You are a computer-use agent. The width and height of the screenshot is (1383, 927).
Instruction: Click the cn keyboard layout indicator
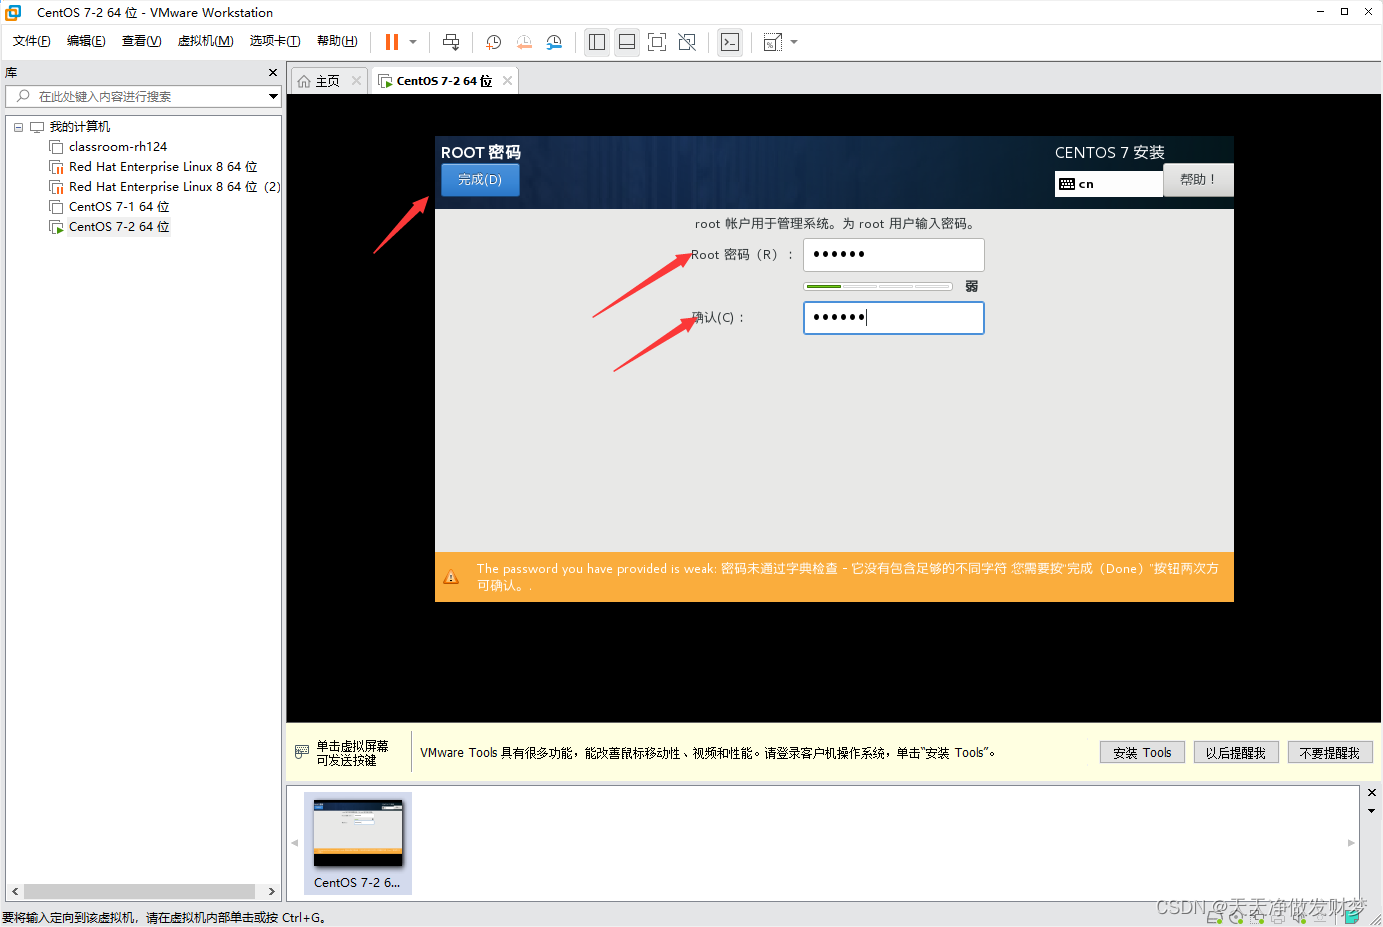pos(1108,184)
